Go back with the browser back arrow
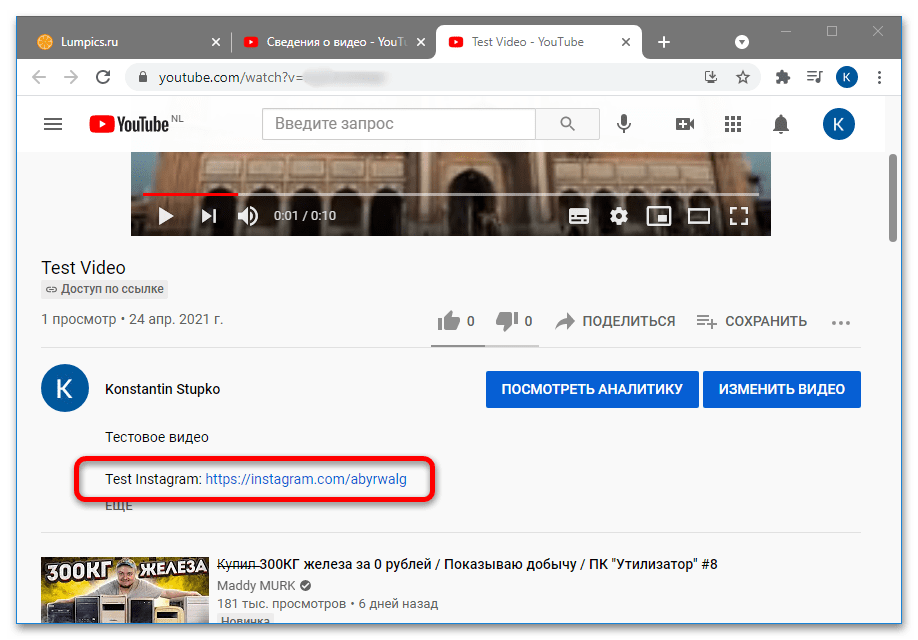Viewport: 918px width, 640px height. click(x=39, y=77)
